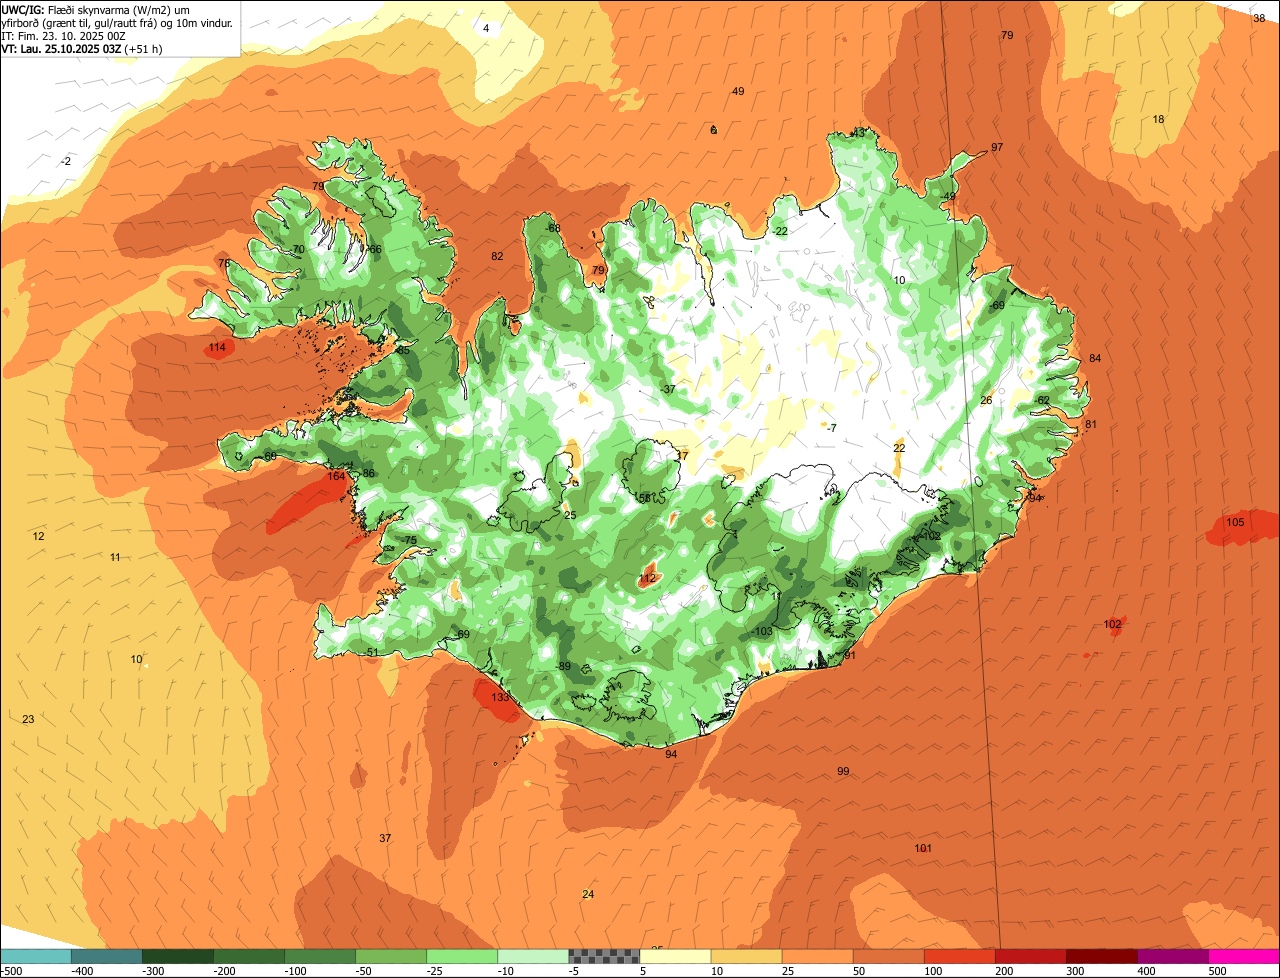1280x978 pixels.
Task: Pick the -50 to -25 light green swatch
Action: (x=391, y=956)
